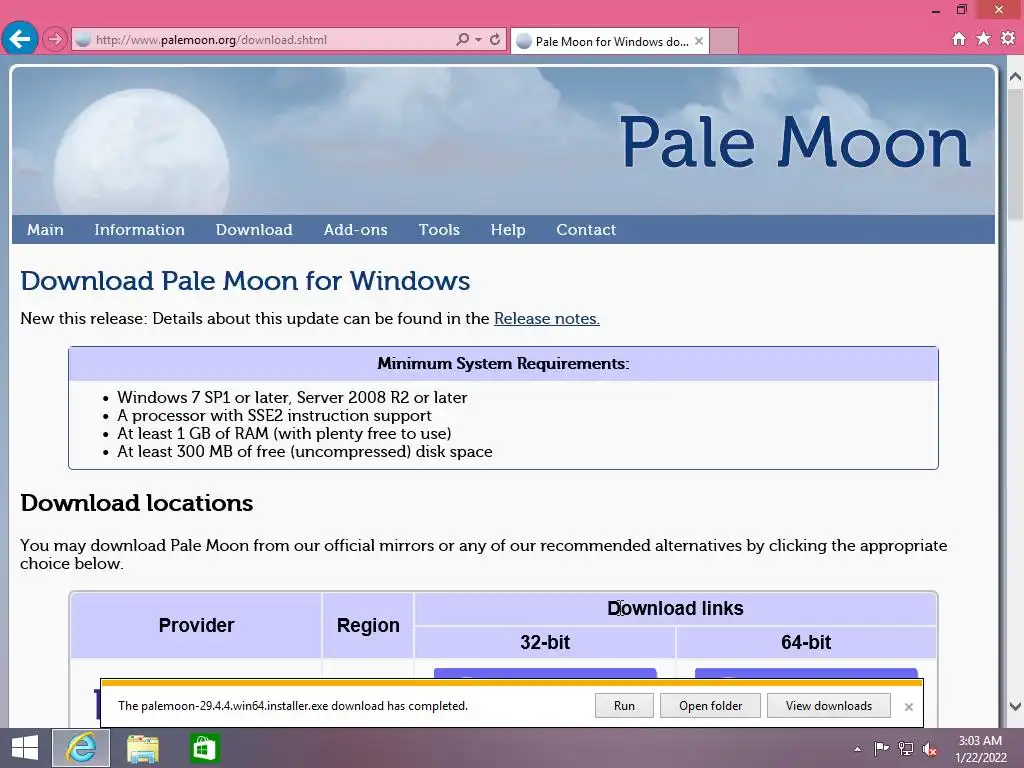The width and height of the screenshot is (1024, 768).
Task: Restore down the browser window
Action: tap(961, 10)
